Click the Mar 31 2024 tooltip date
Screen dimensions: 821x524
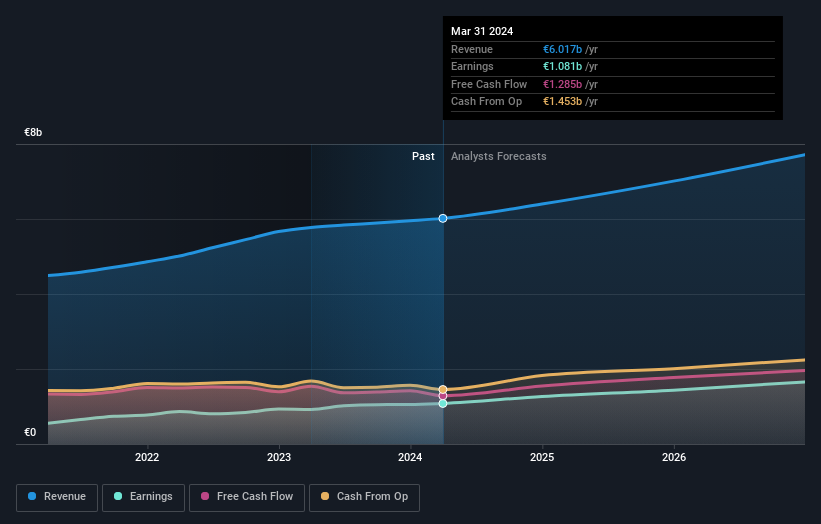482,31
